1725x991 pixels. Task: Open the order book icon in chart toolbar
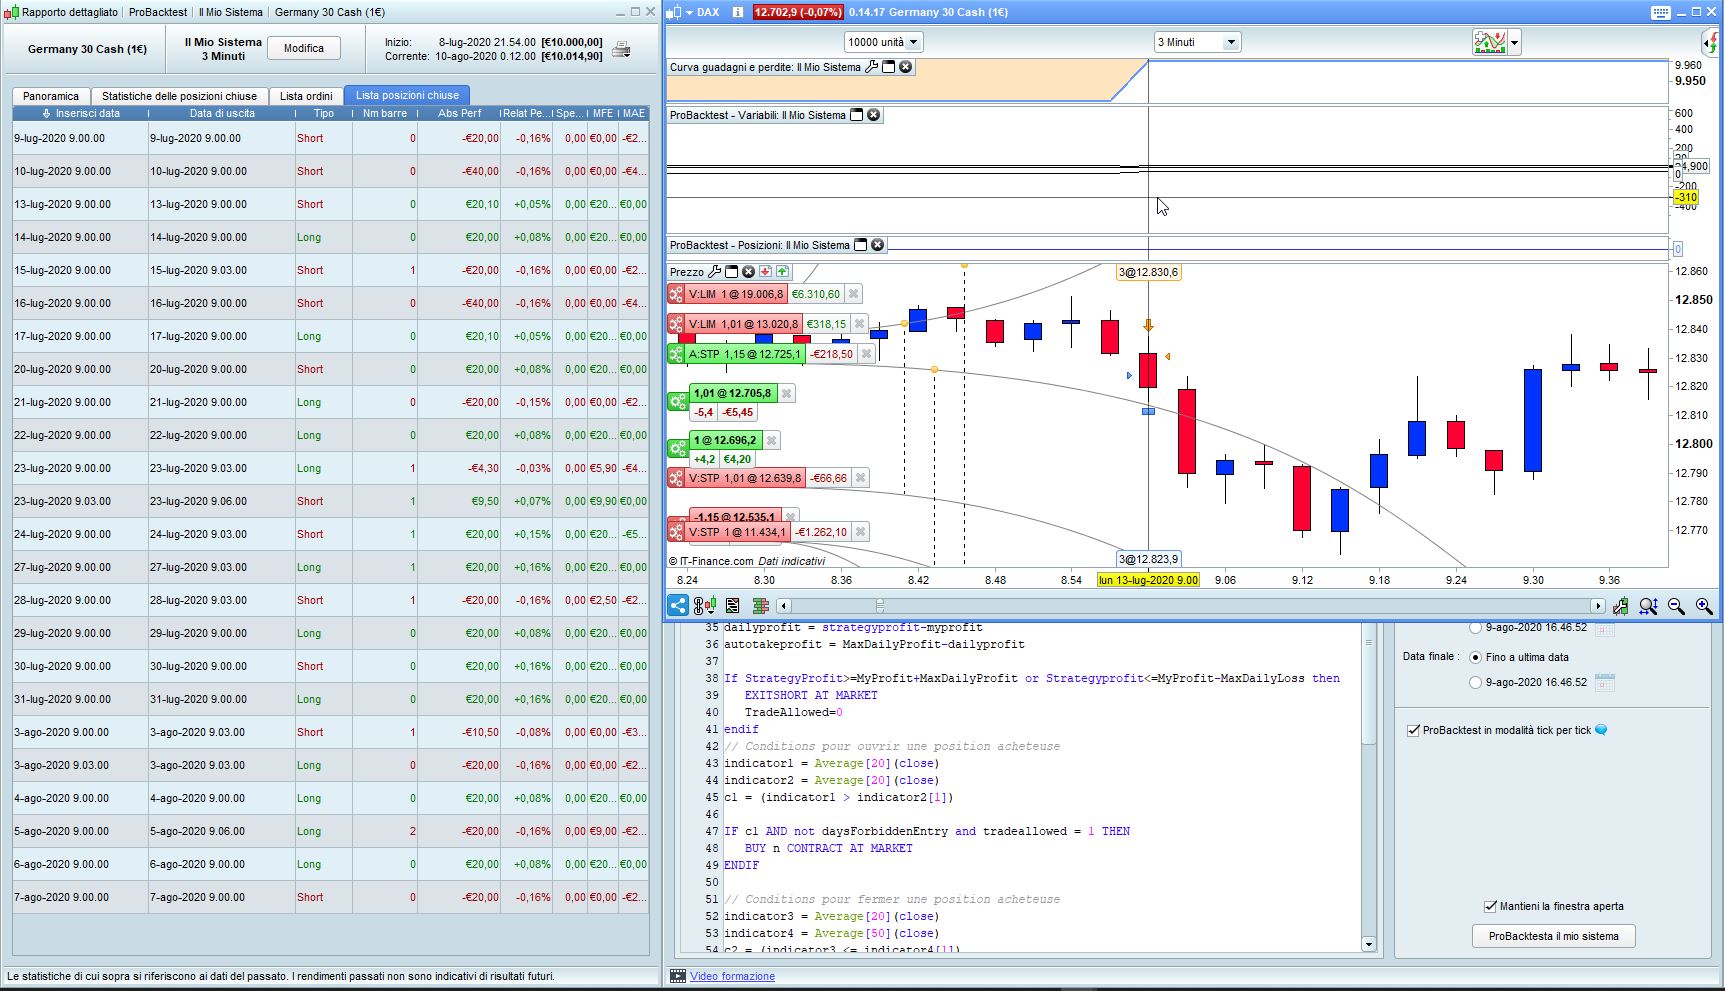(x=761, y=605)
